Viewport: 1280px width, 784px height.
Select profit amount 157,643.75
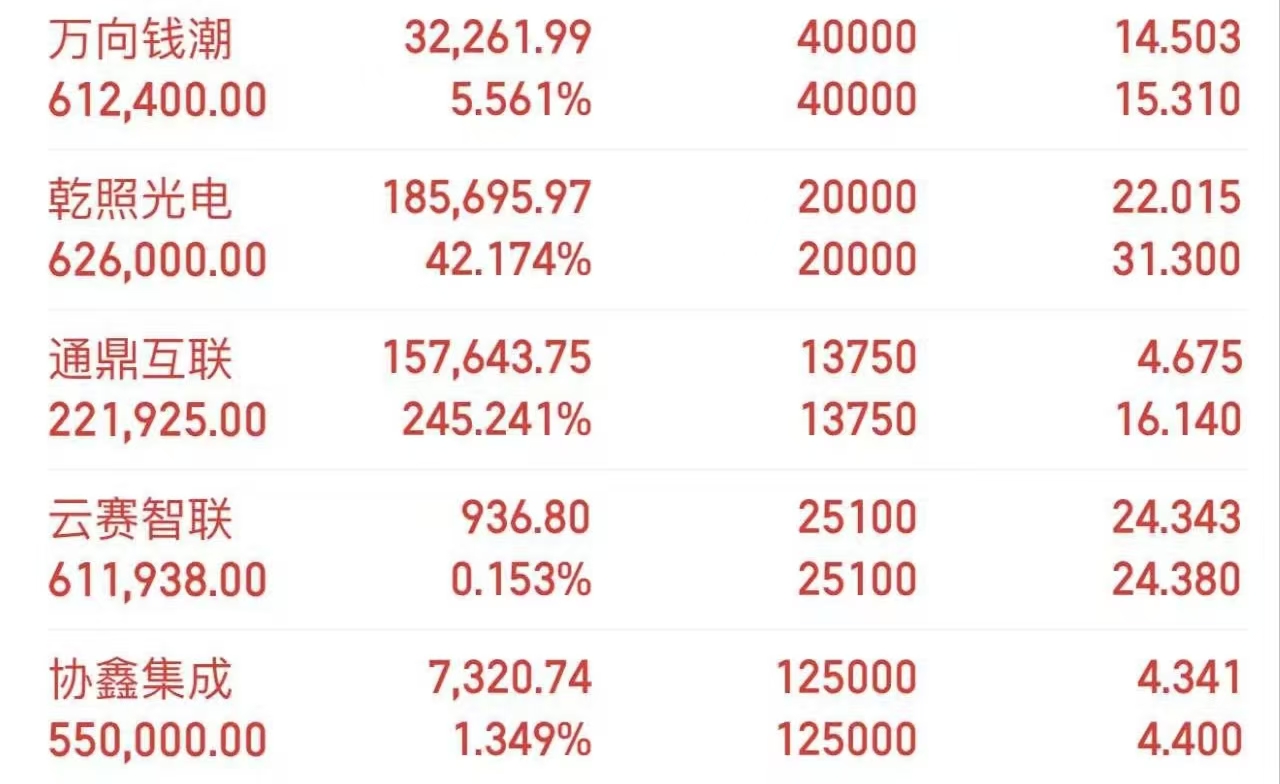[487, 359]
